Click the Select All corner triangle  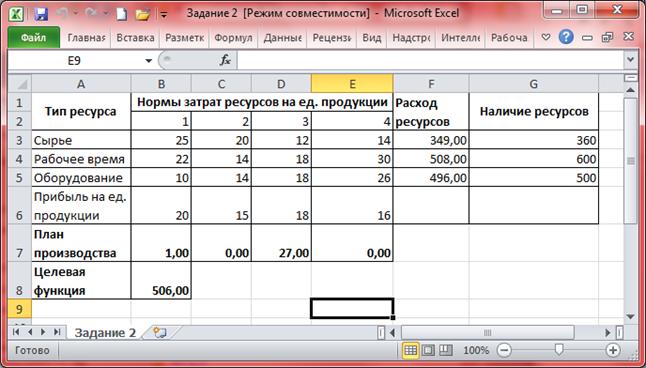click(x=19, y=84)
